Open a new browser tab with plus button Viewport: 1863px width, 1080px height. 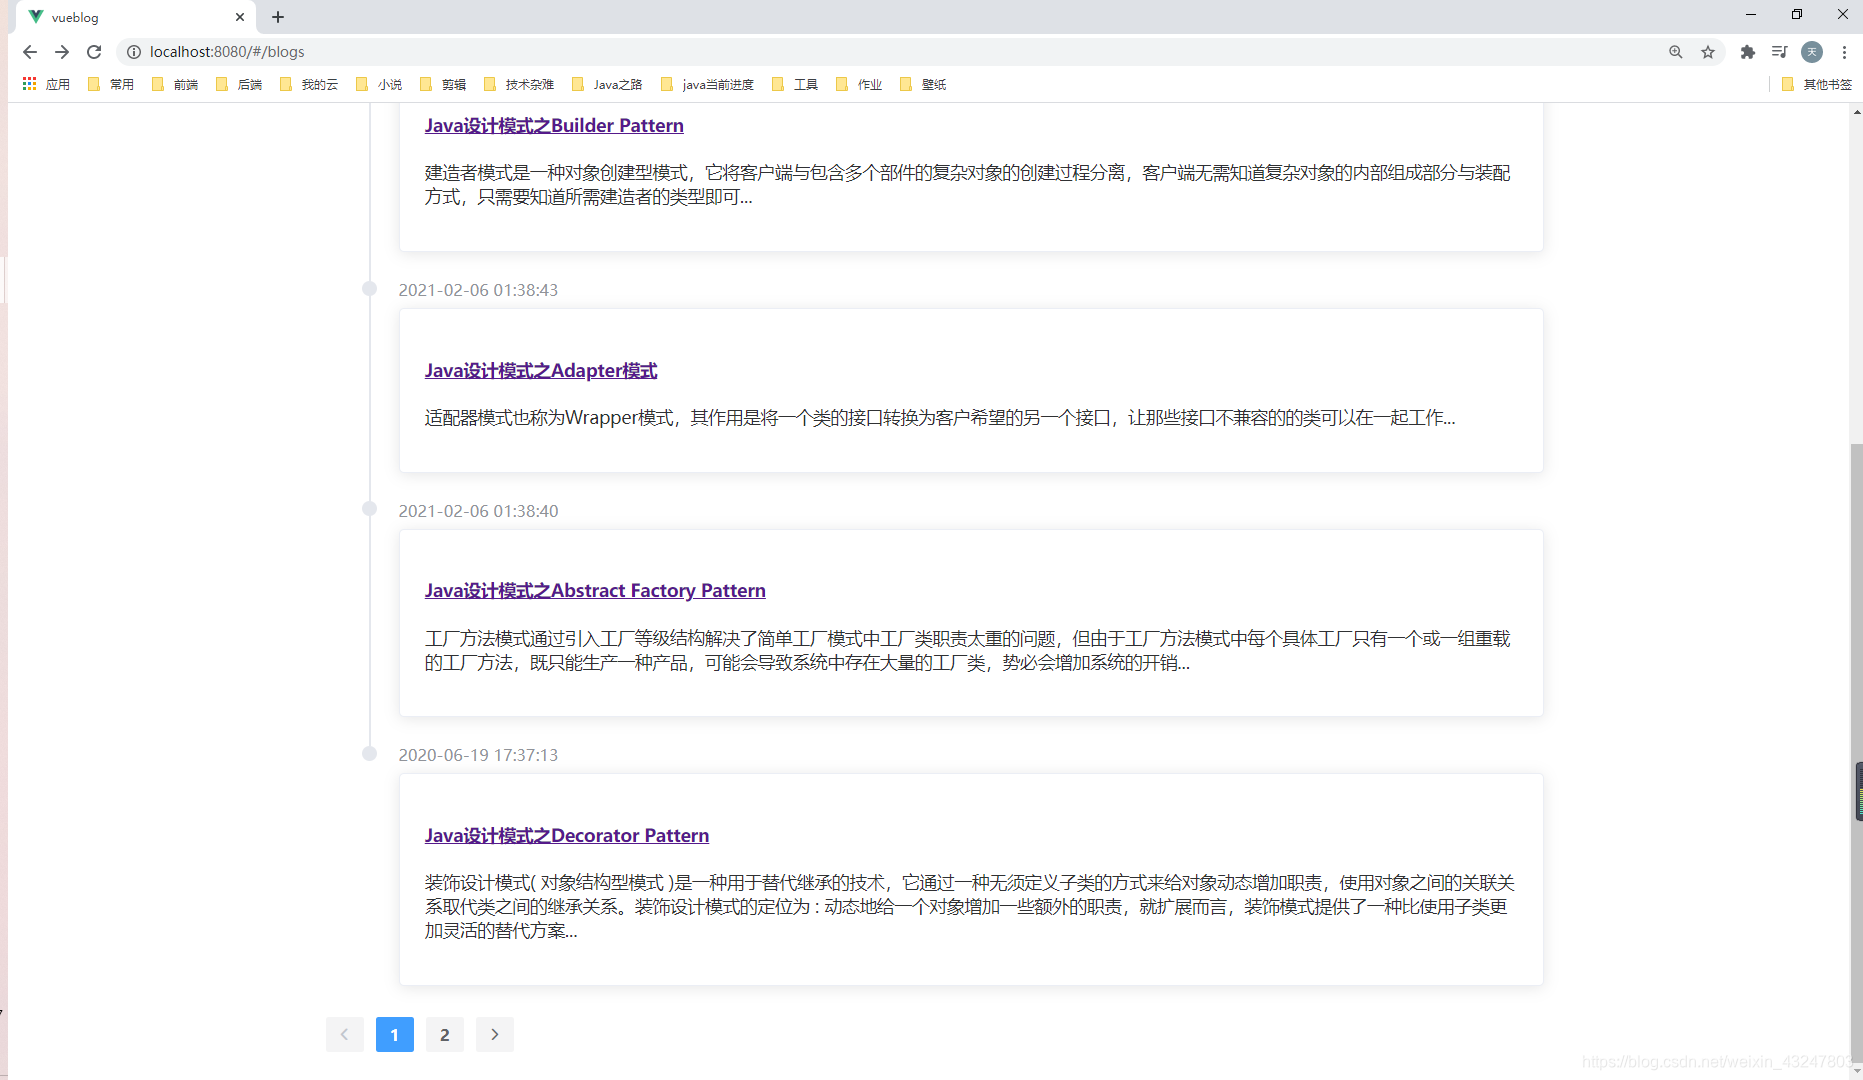point(278,17)
